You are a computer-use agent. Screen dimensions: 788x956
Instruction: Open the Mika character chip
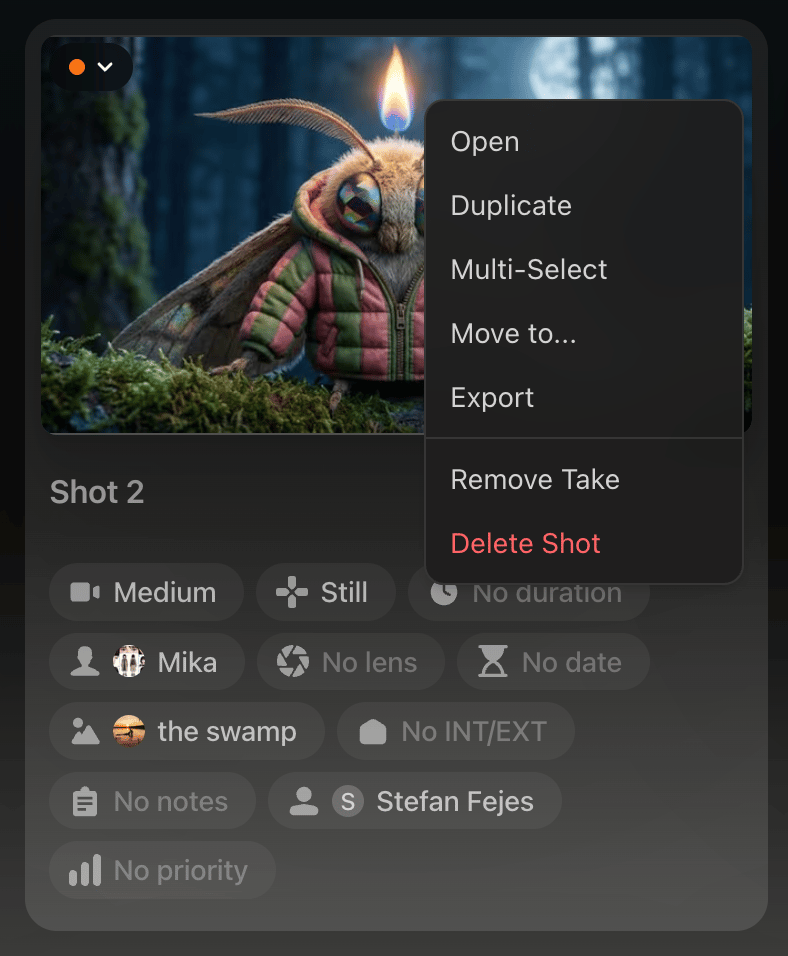pyautogui.click(x=147, y=662)
